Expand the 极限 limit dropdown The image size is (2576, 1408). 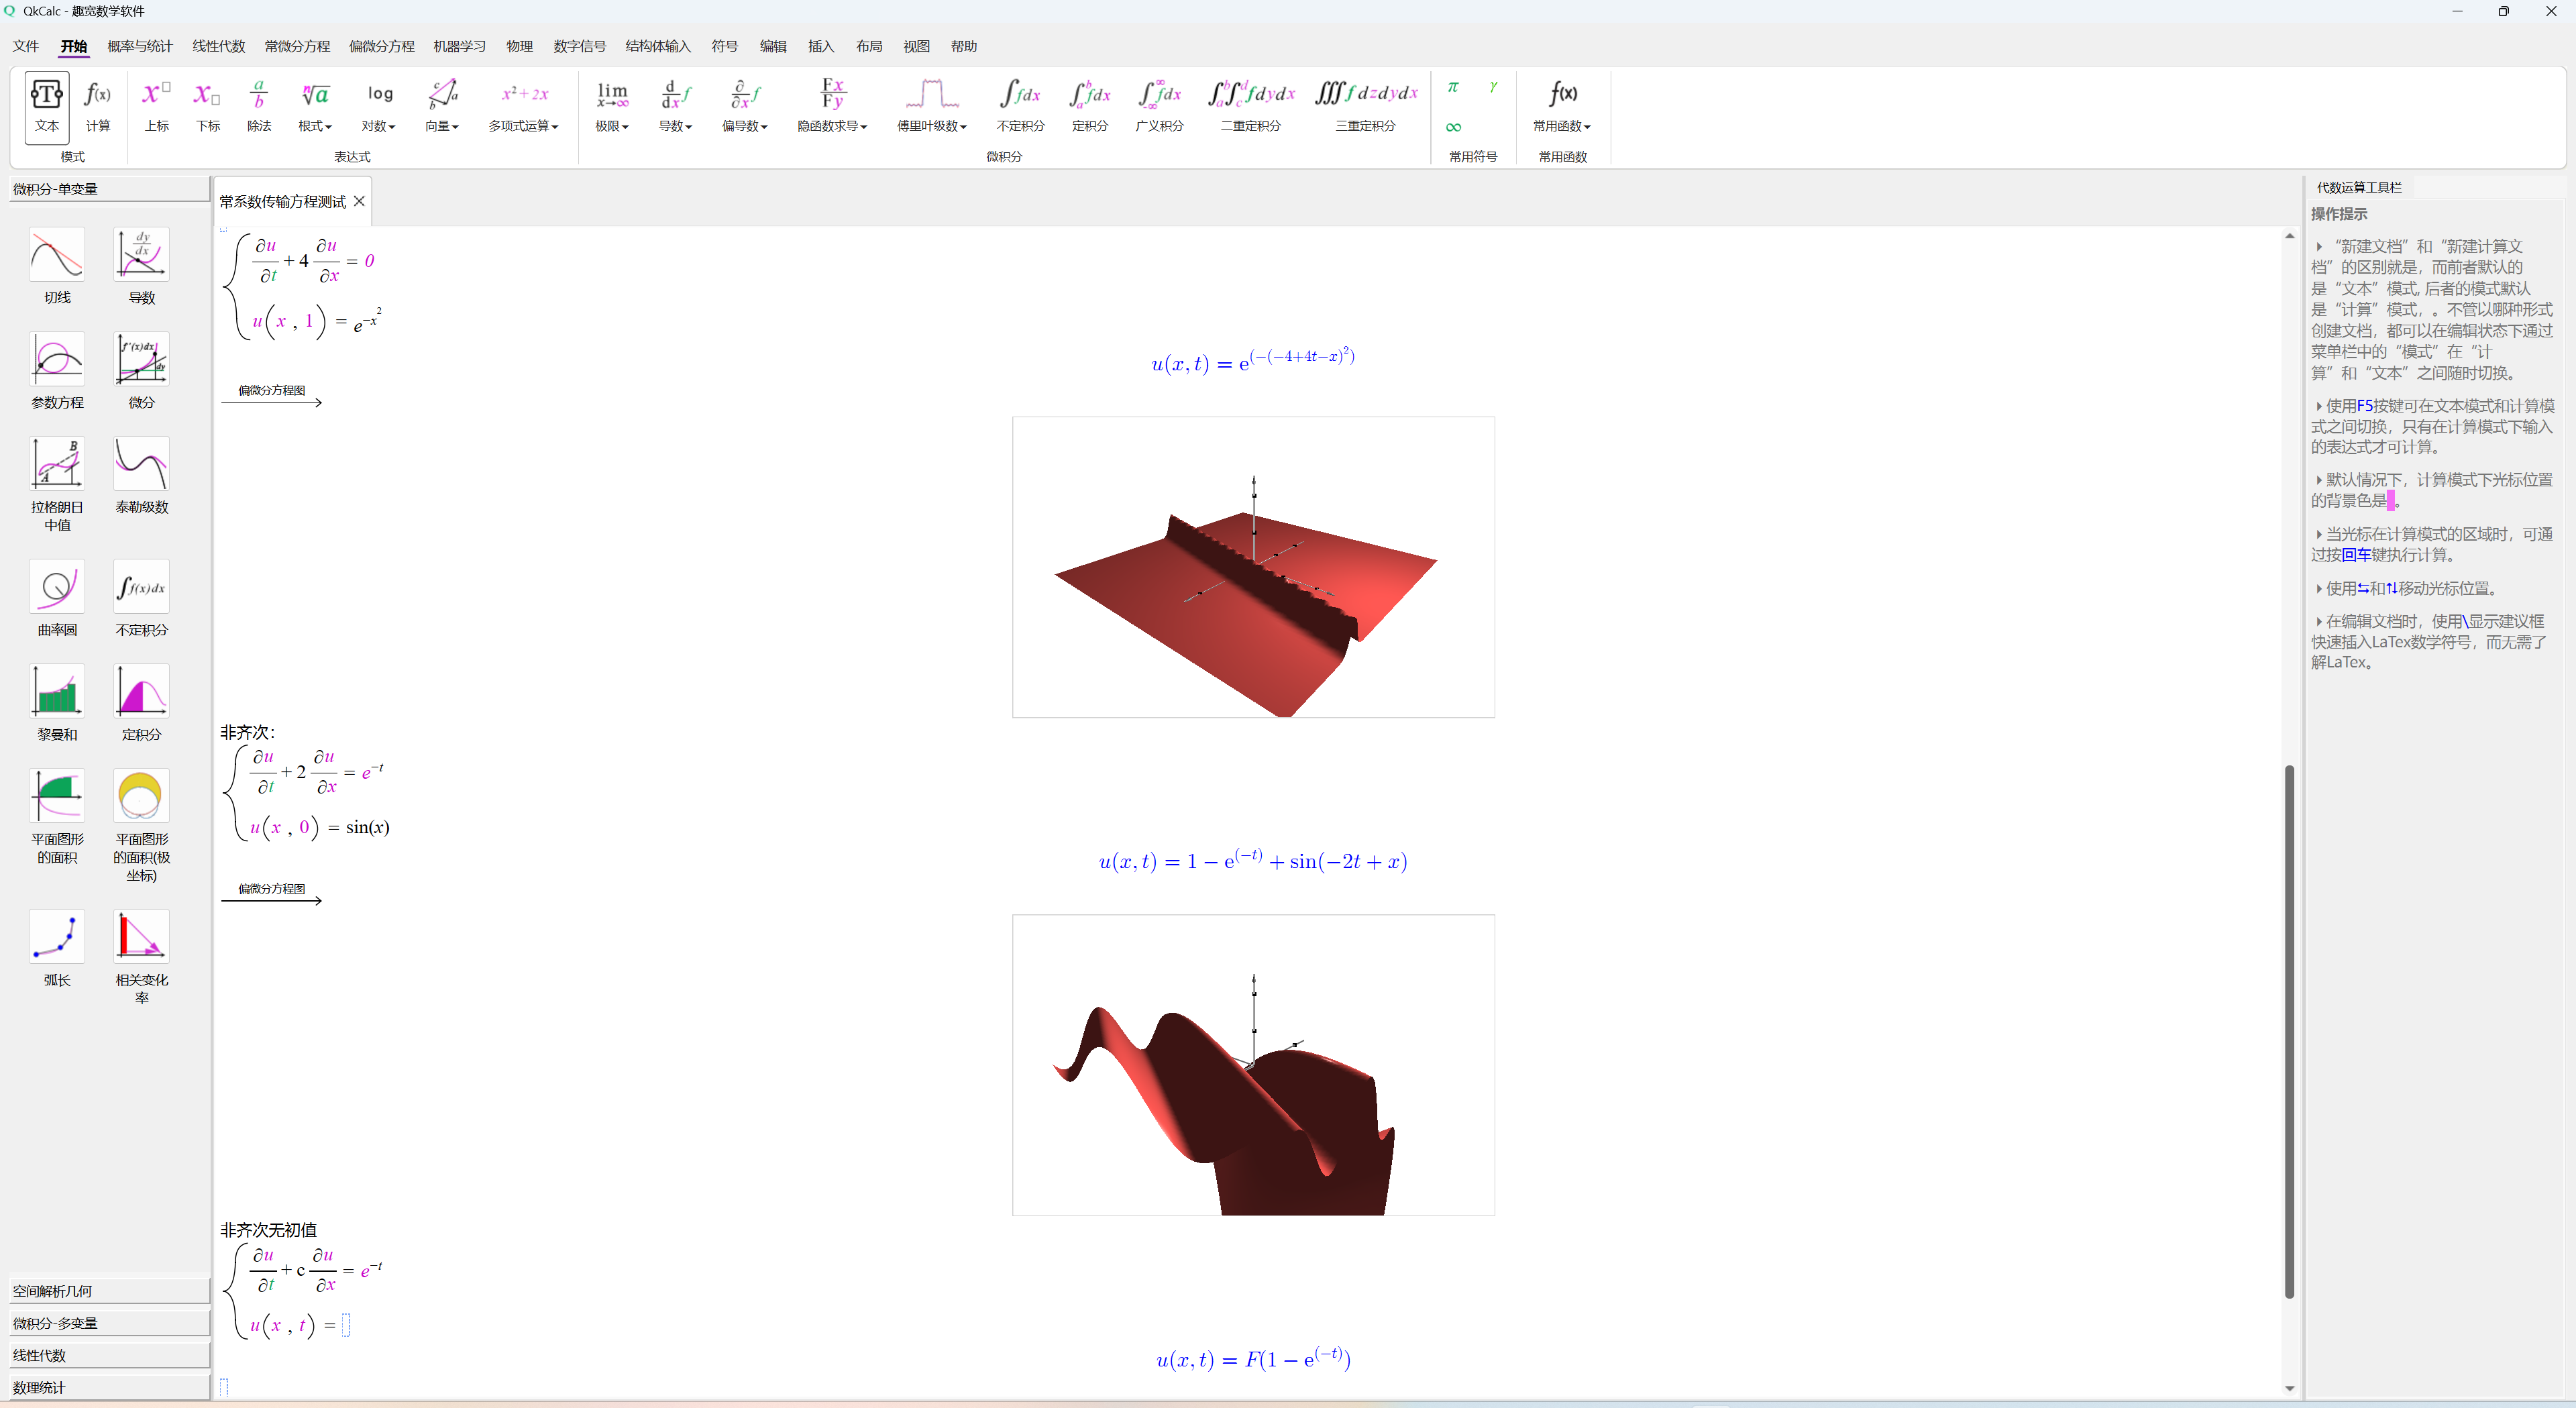coord(612,126)
